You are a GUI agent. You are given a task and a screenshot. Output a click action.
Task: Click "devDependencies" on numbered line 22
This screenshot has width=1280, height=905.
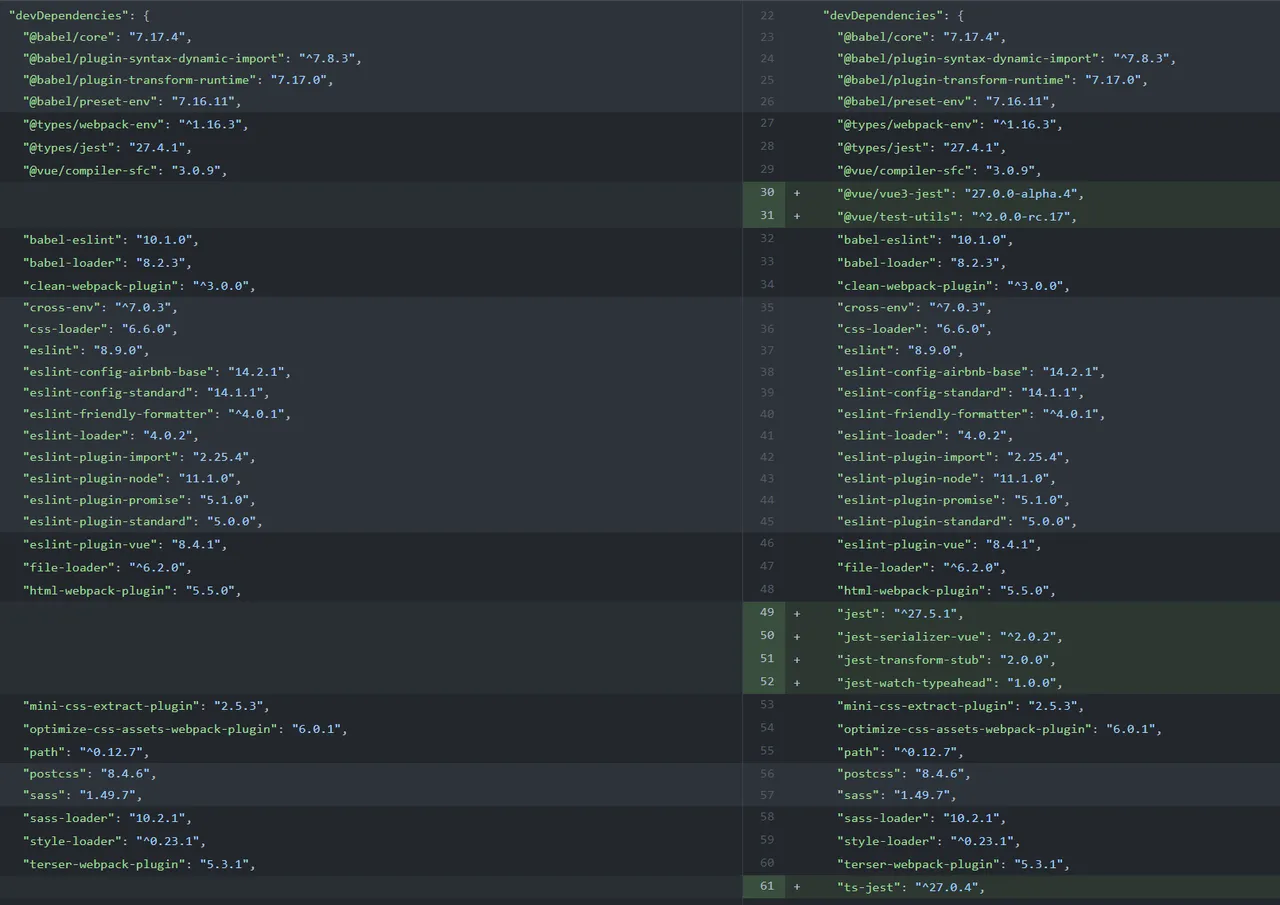pyautogui.click(x=883, y=16)
